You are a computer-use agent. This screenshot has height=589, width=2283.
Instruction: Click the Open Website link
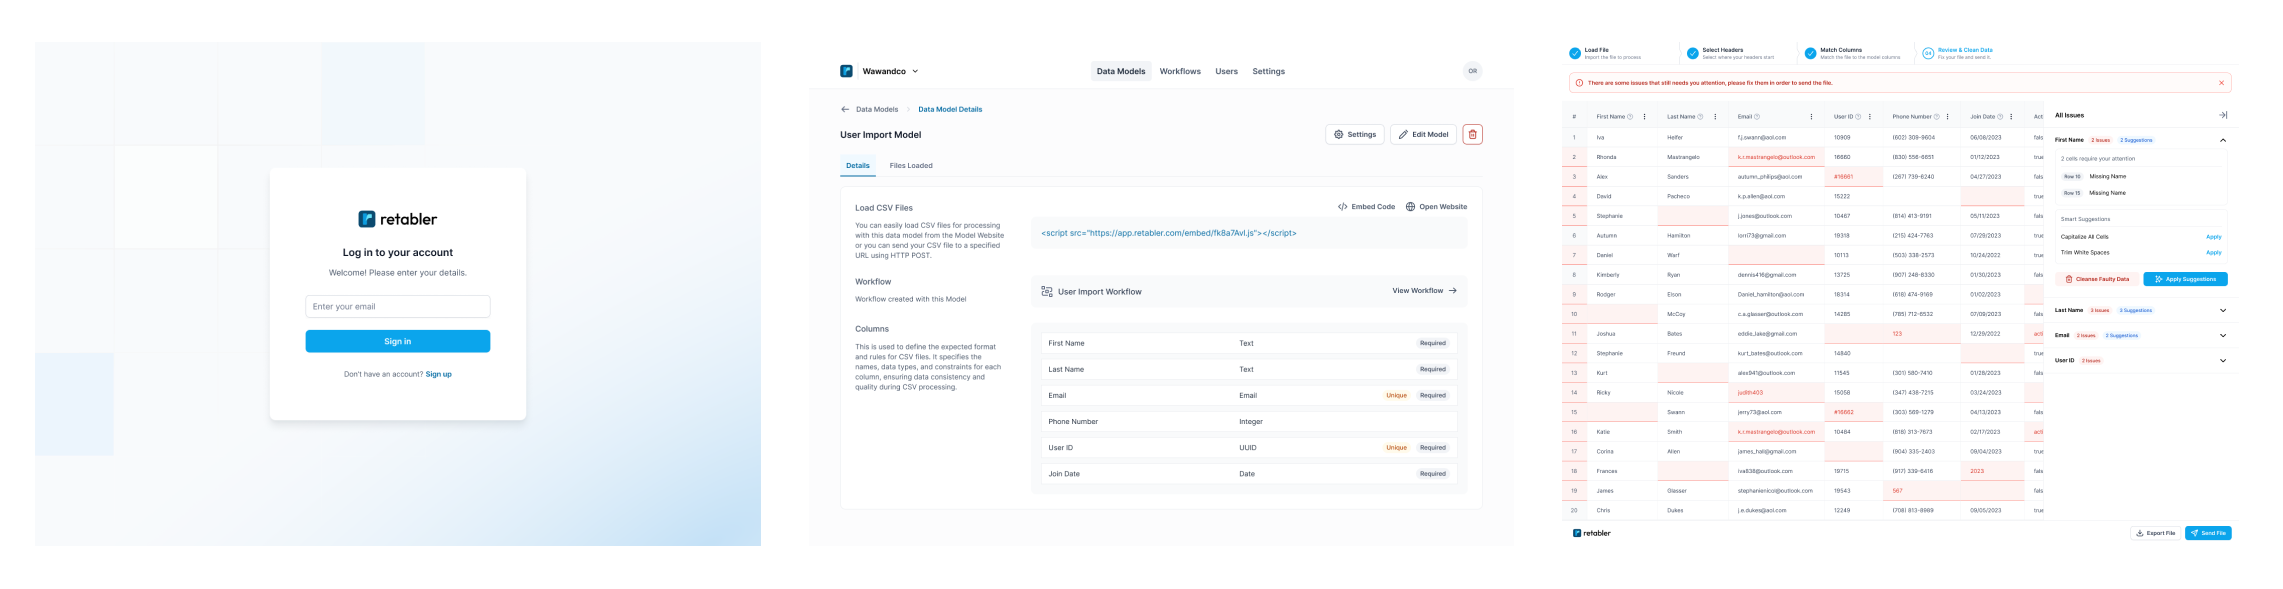click(x=1436, y=207)
